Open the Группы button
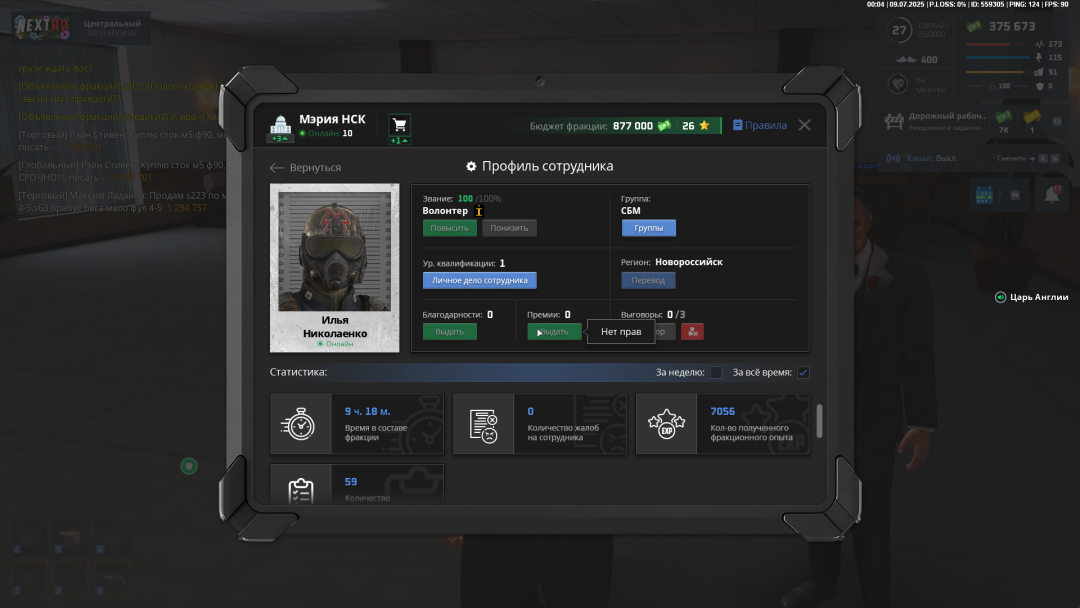Screen dimensions: 1080x608 pos(648,228)
